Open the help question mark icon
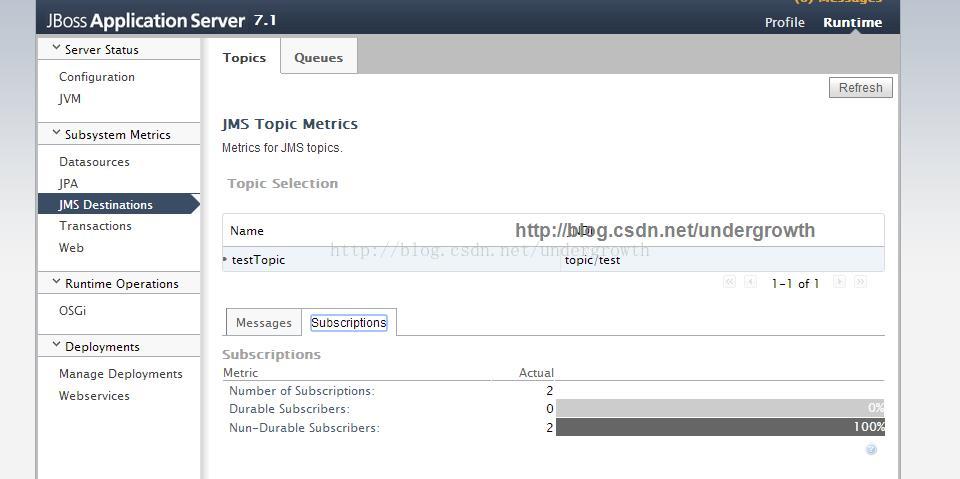This screenshot has height=479, width=960. 871,450
